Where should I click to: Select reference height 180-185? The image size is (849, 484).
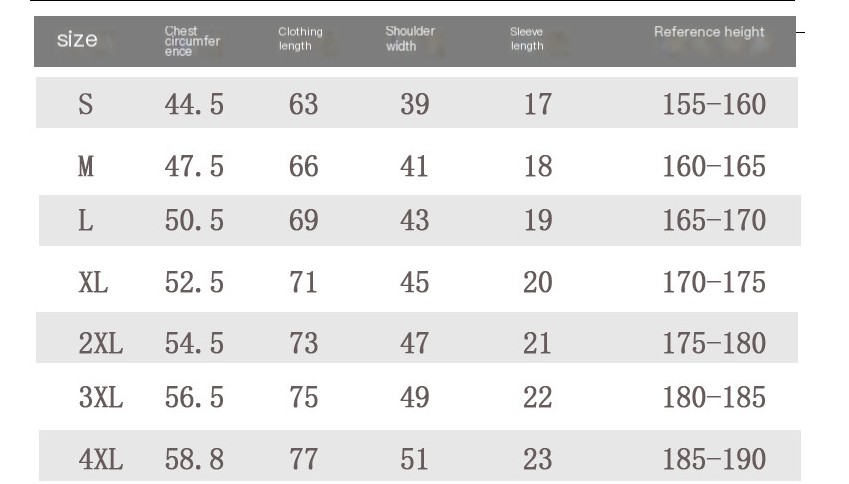pyautogui.click(x=714, y=397)
